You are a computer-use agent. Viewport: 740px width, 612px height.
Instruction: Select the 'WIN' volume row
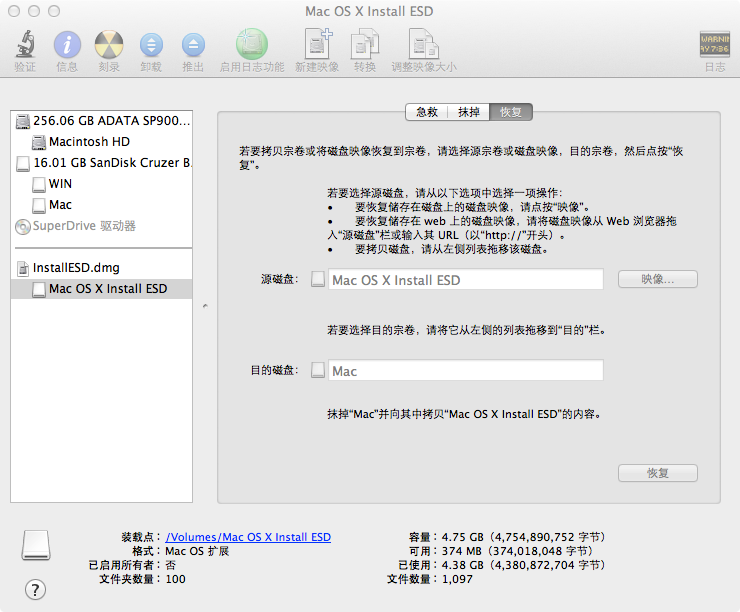pos(101,184)
